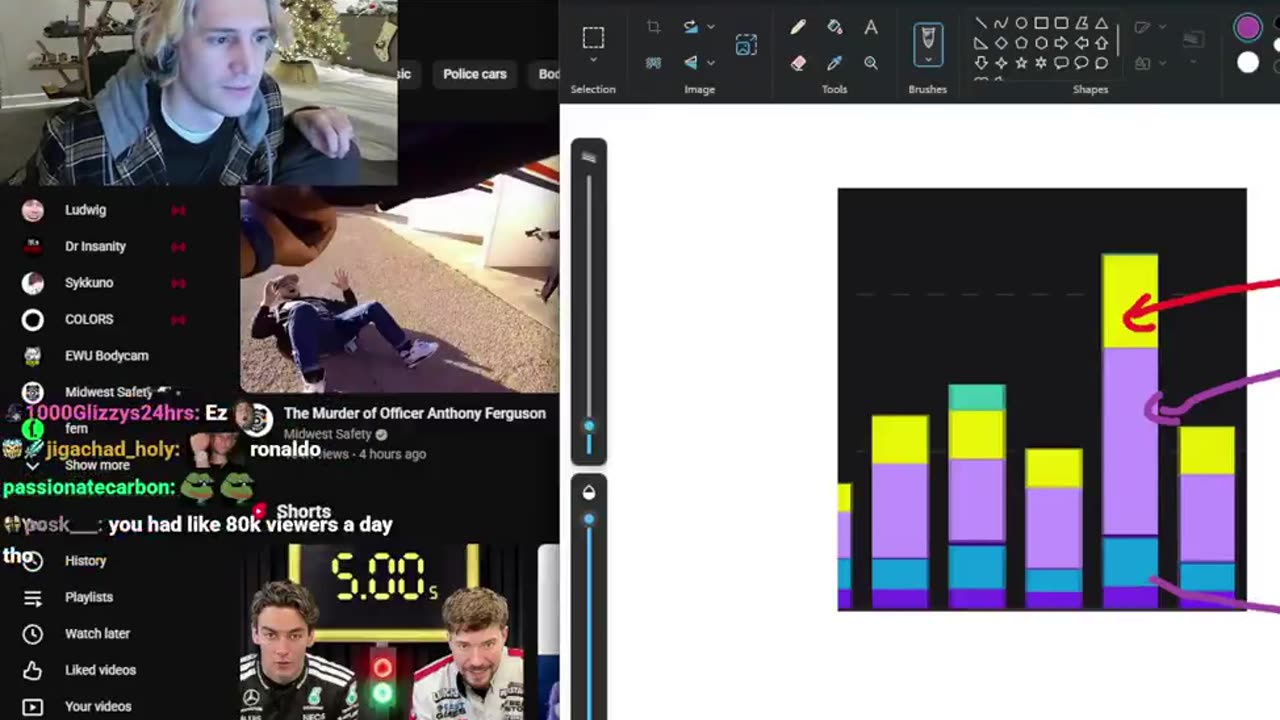Choose the Up arrow shape

tap(1101, 43)
